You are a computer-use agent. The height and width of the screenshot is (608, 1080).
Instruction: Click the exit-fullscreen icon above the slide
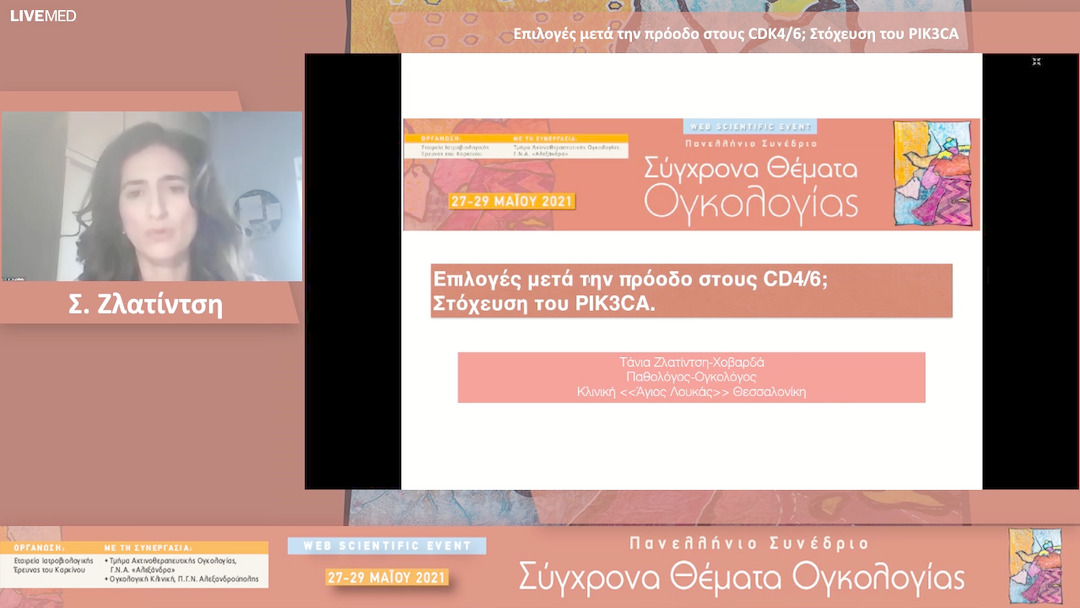click(1036, 62)
